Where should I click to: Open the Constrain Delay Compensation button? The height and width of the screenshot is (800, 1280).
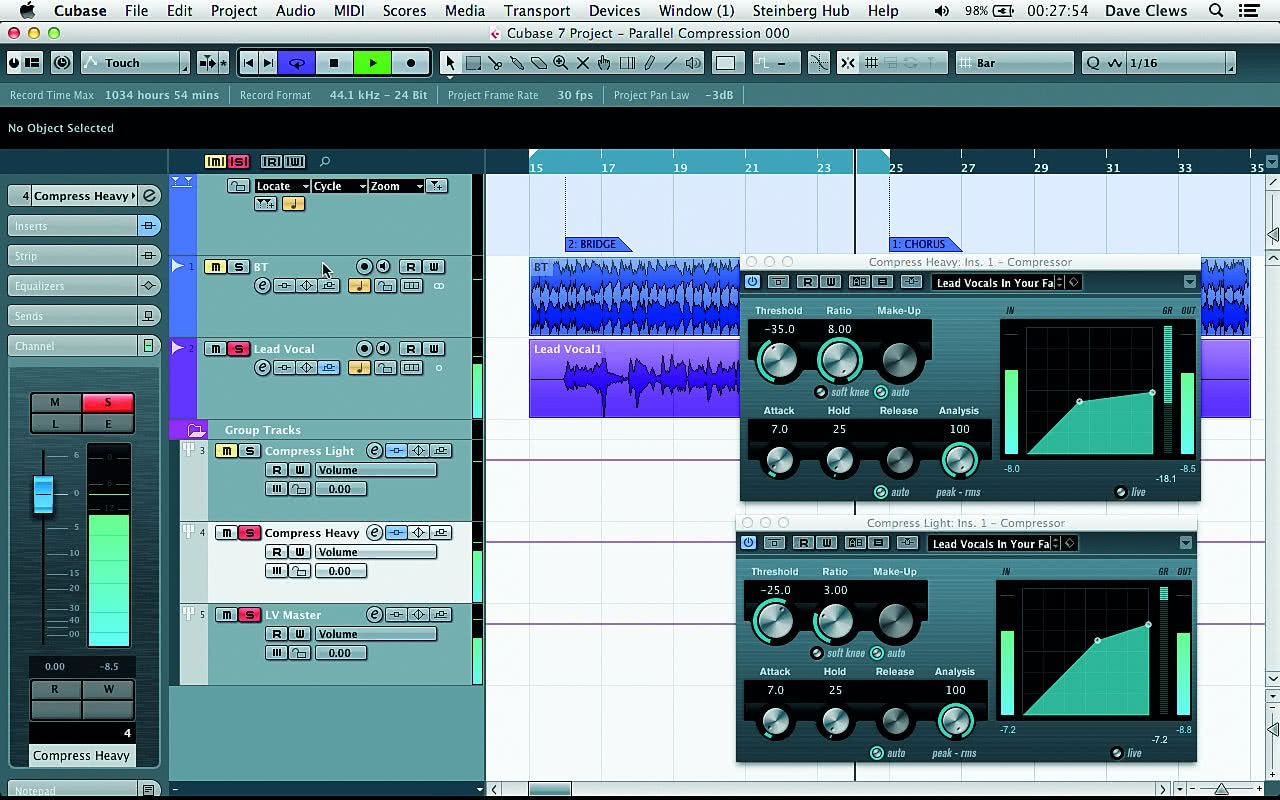click(62, 63)
